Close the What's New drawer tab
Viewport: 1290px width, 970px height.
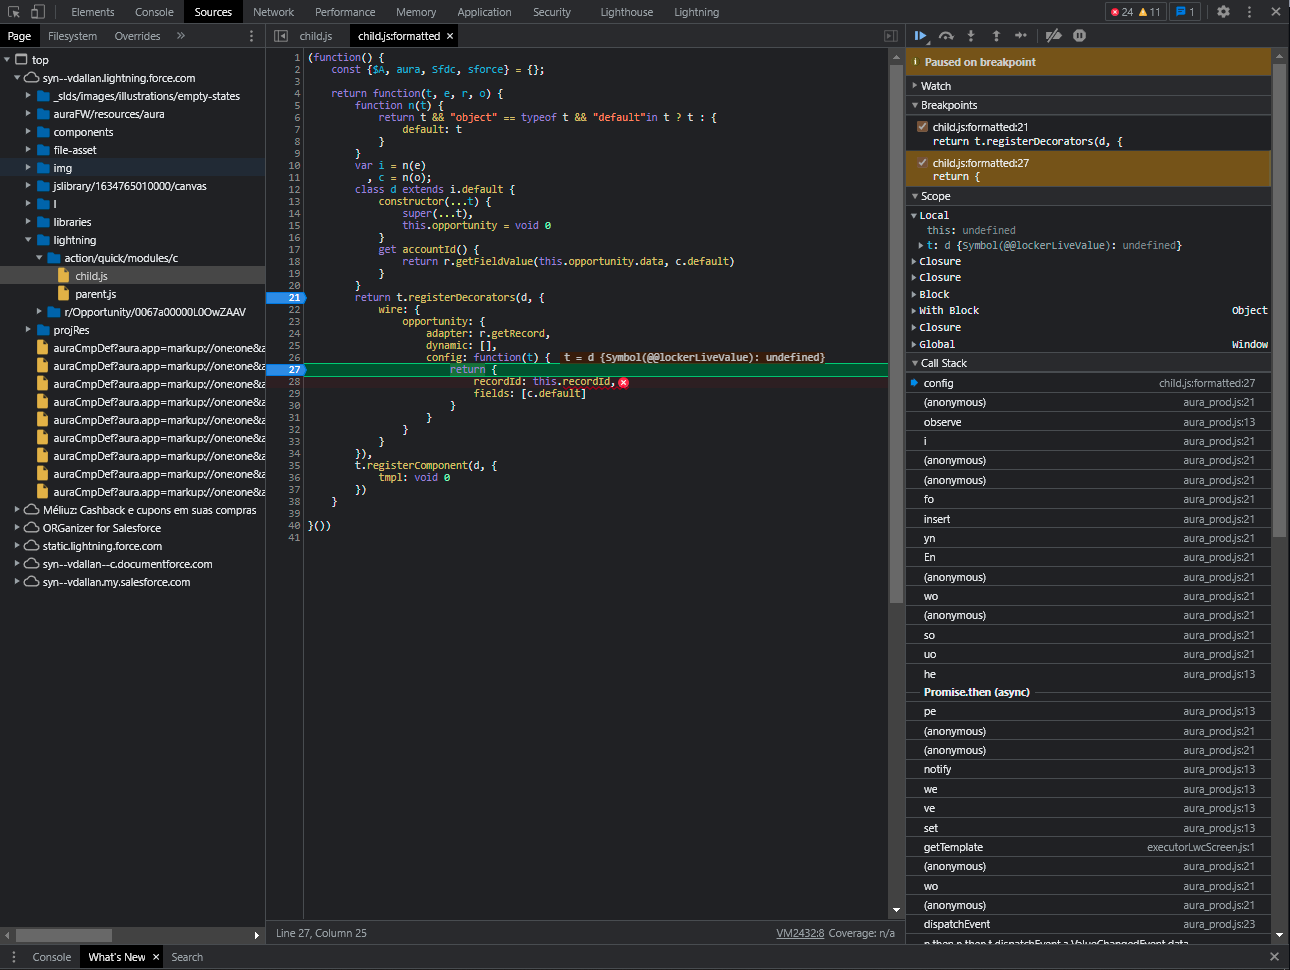[156, 957]
